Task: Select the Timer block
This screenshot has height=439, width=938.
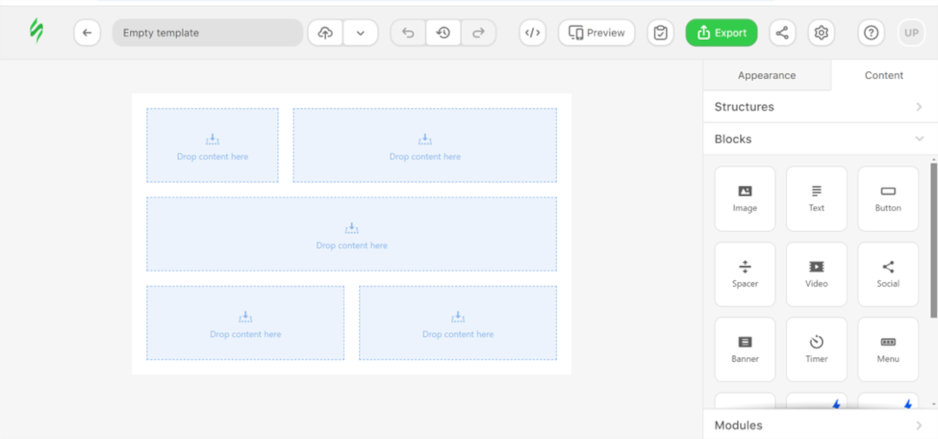Action: coord(816,349)
